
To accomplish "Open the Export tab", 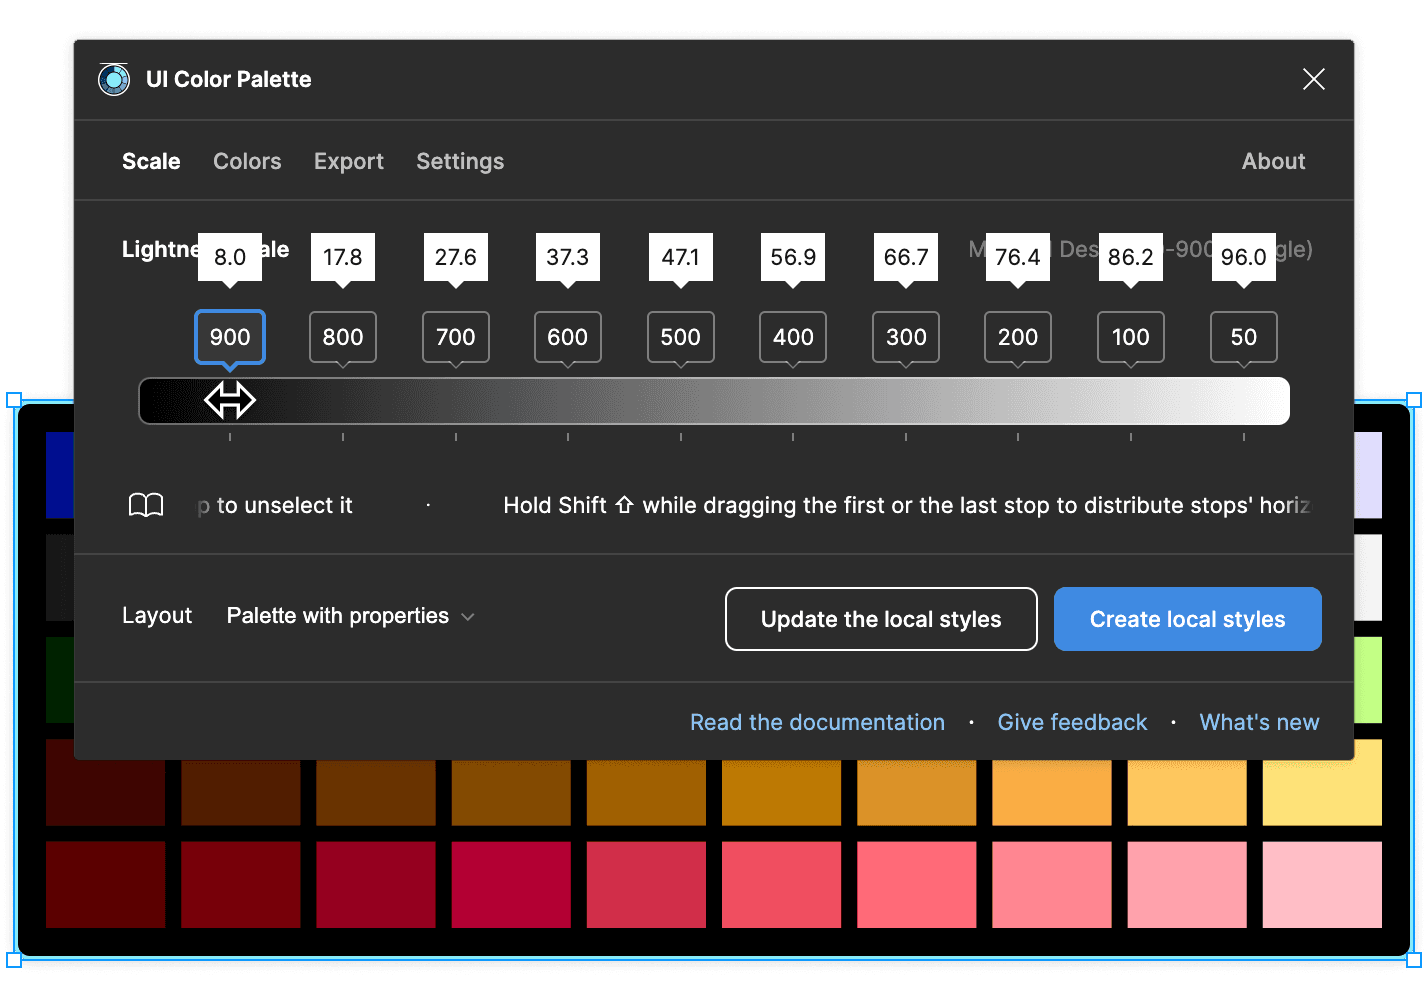I will (x=348, y=161).
